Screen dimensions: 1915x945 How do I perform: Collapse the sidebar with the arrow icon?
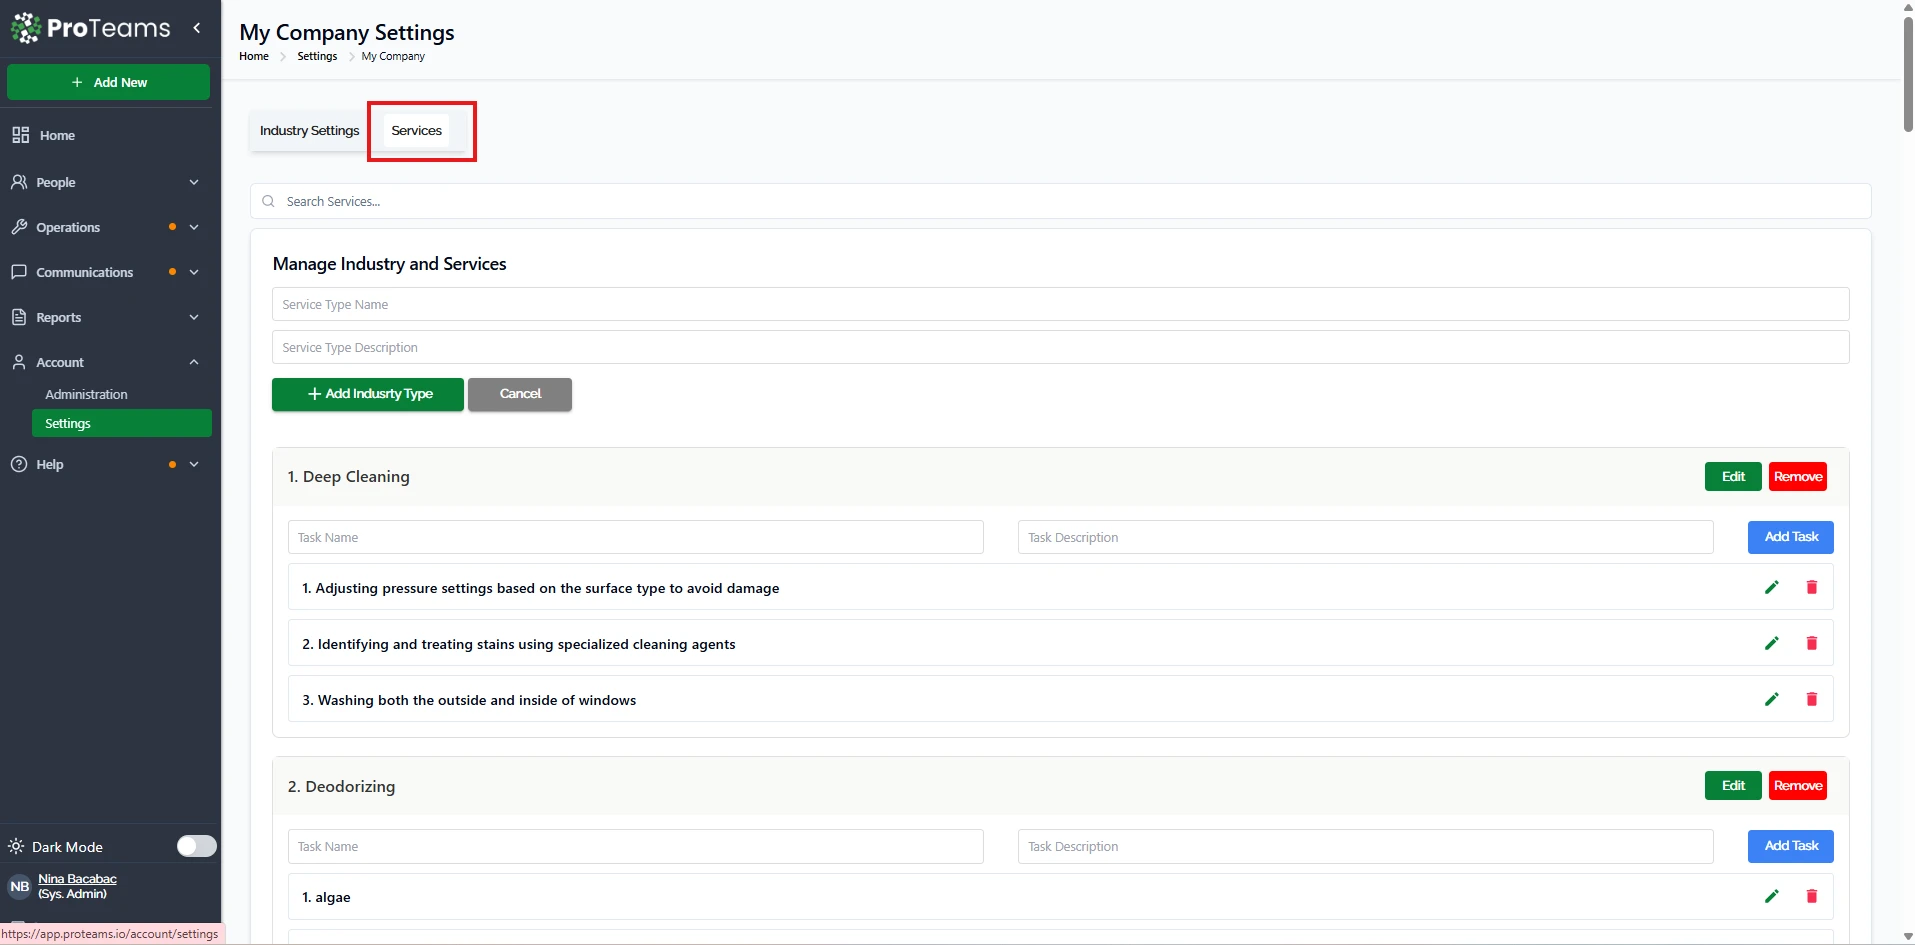tap(197, 28)
